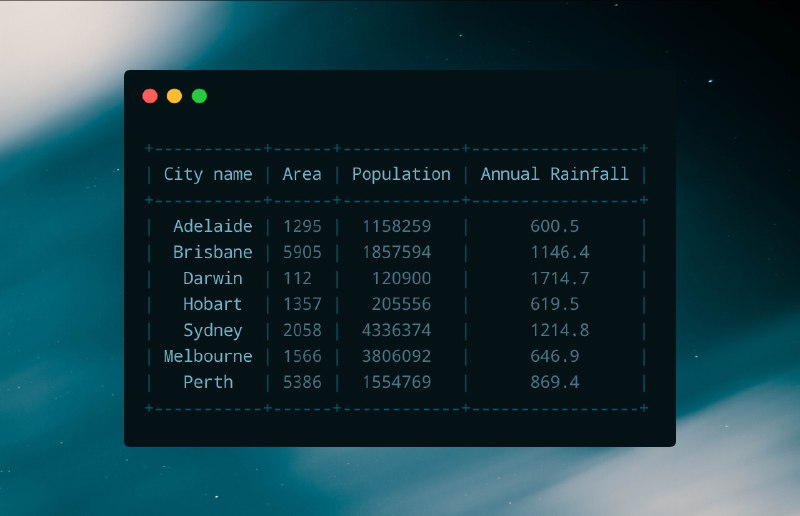Click the city name 'Melbourne'

tap(208, 356)
